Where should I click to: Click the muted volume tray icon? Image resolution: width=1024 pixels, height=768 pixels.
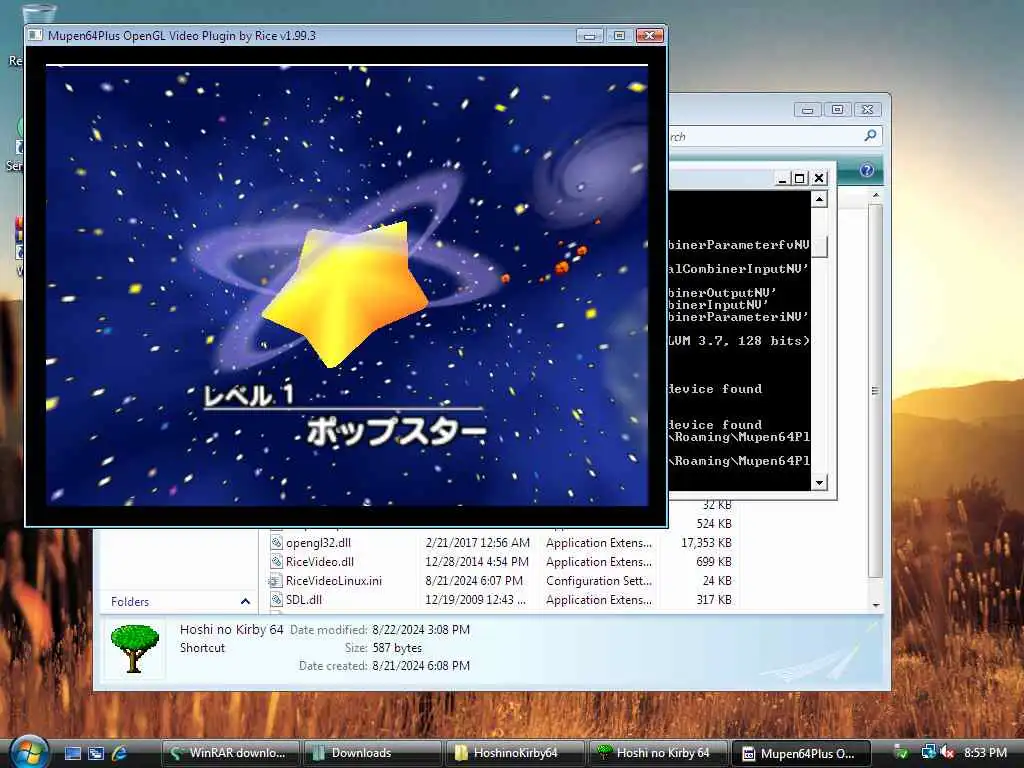pos(947,753)
